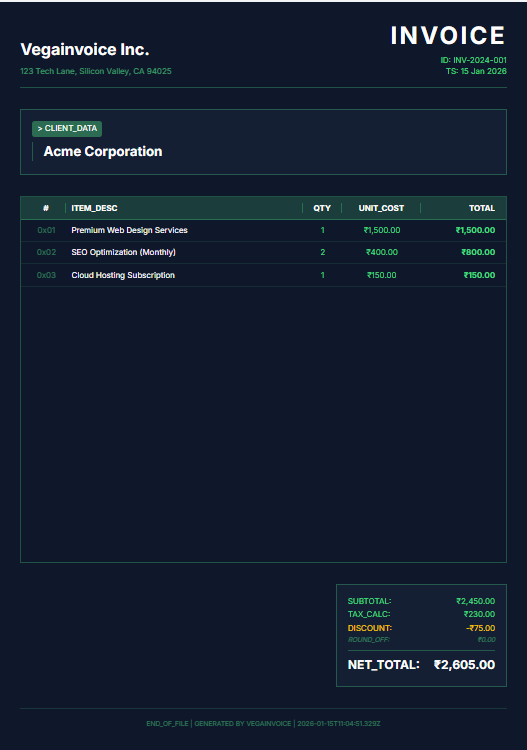Click the ROUND_OFF: label
Screen dimensions: 527x750
pos(369,640)
